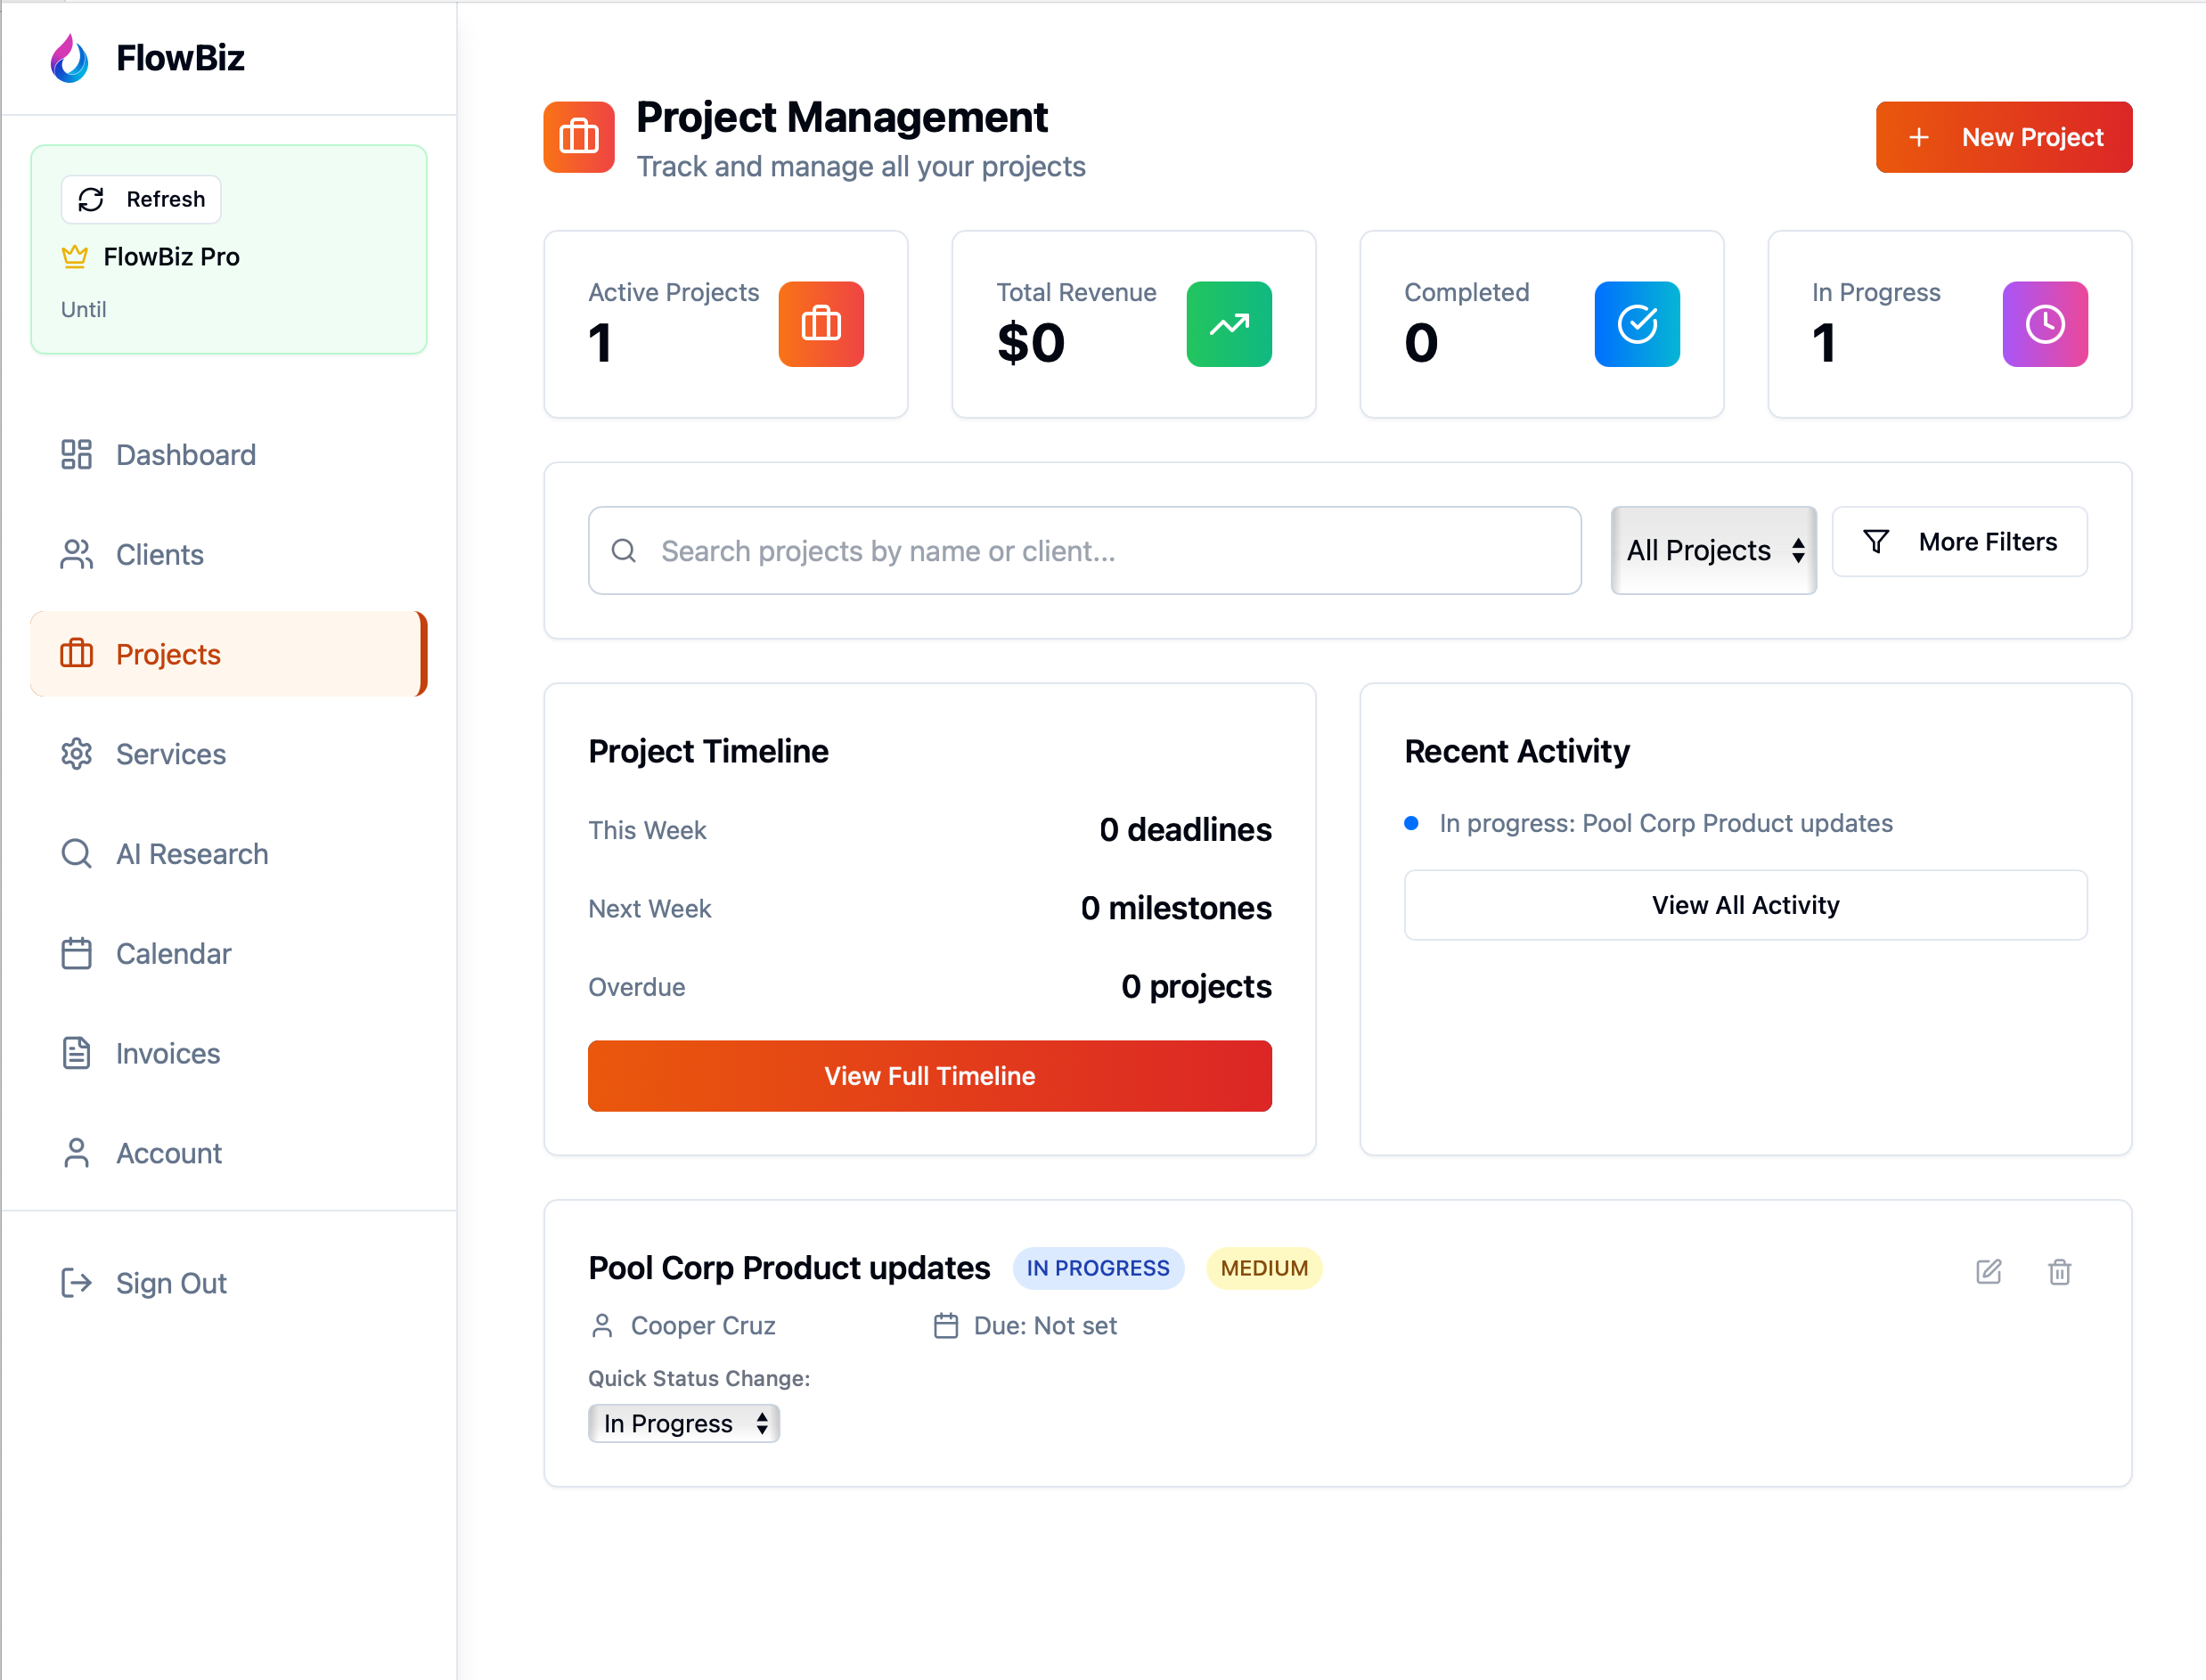Delete Pool Corp project using trash icon

(2059, 1272)
